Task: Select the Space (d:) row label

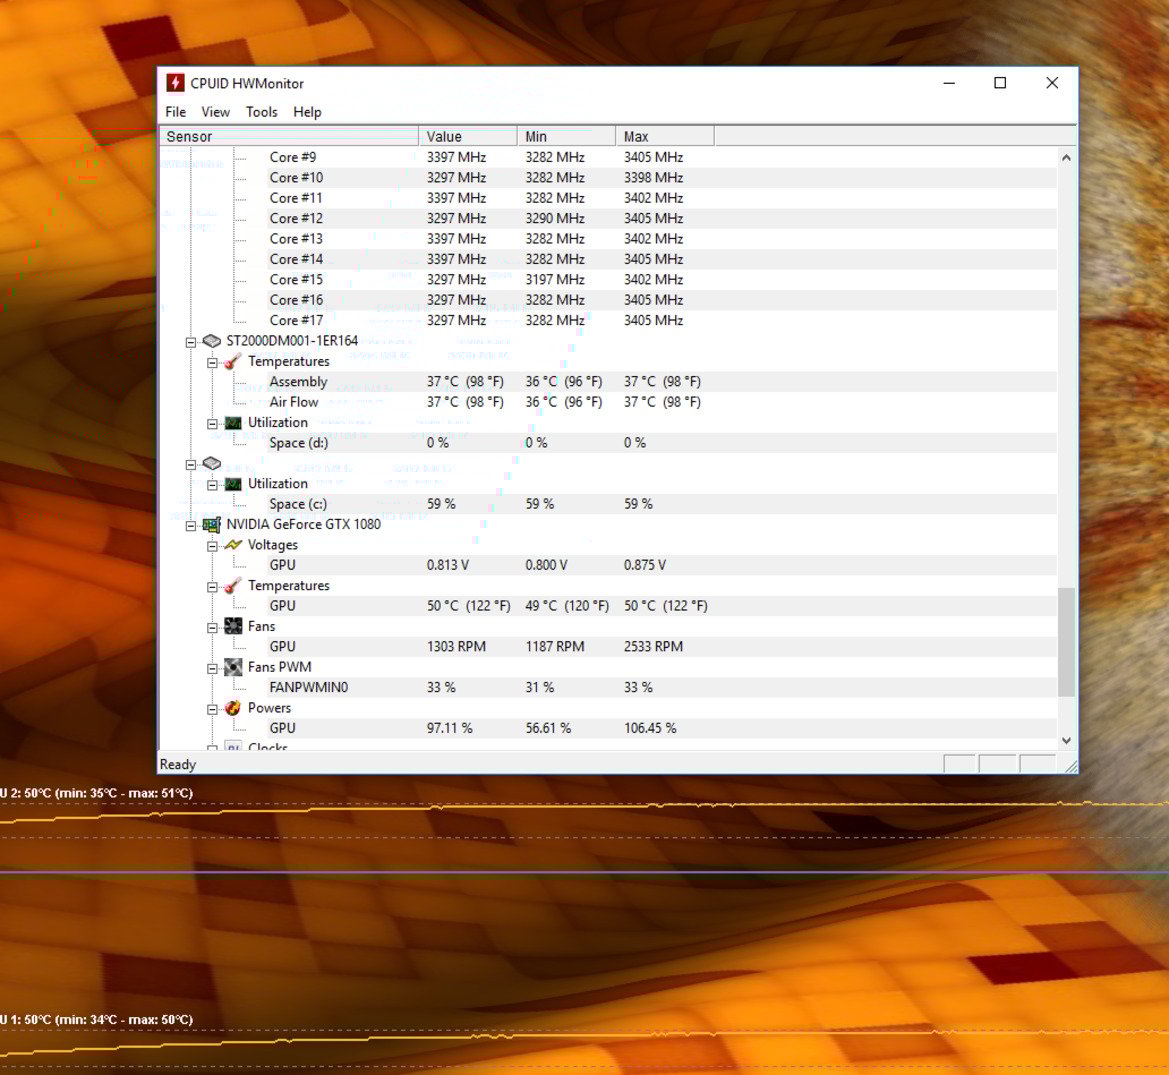Action: click(x=298, y=443)
